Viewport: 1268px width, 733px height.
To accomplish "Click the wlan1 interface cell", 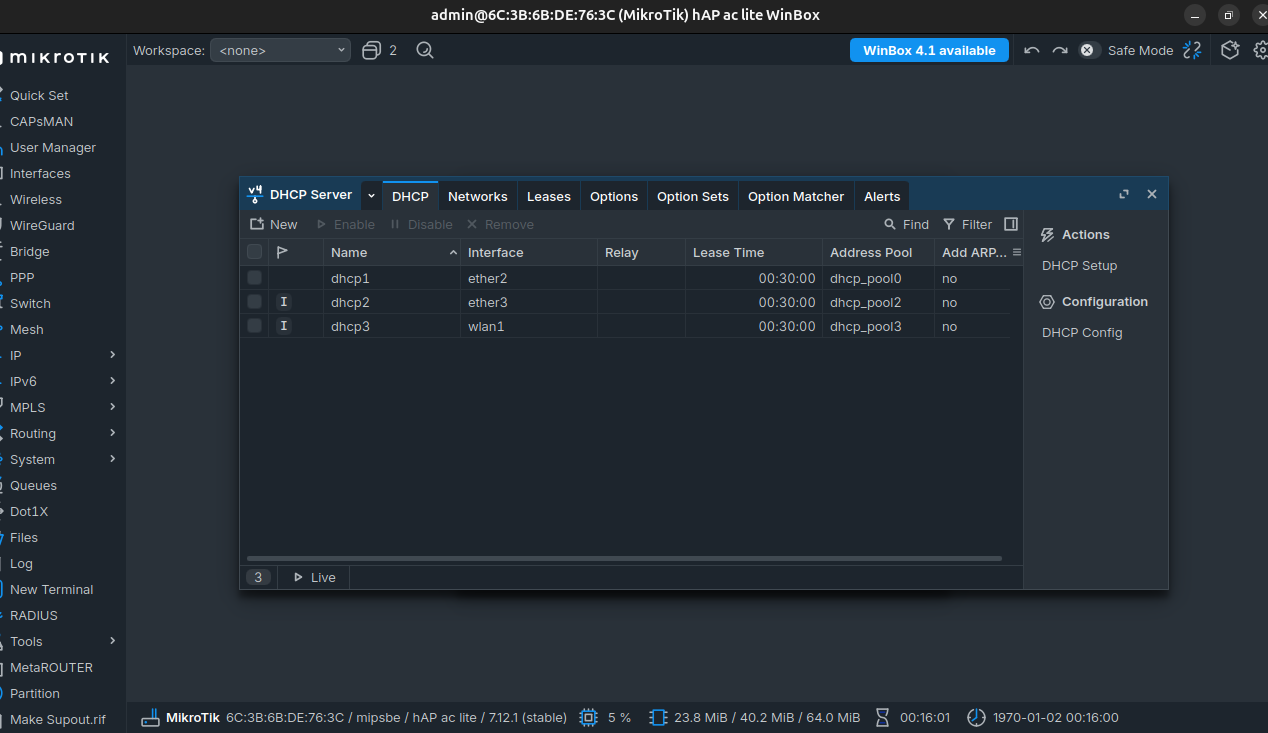I will click(528, 326).
